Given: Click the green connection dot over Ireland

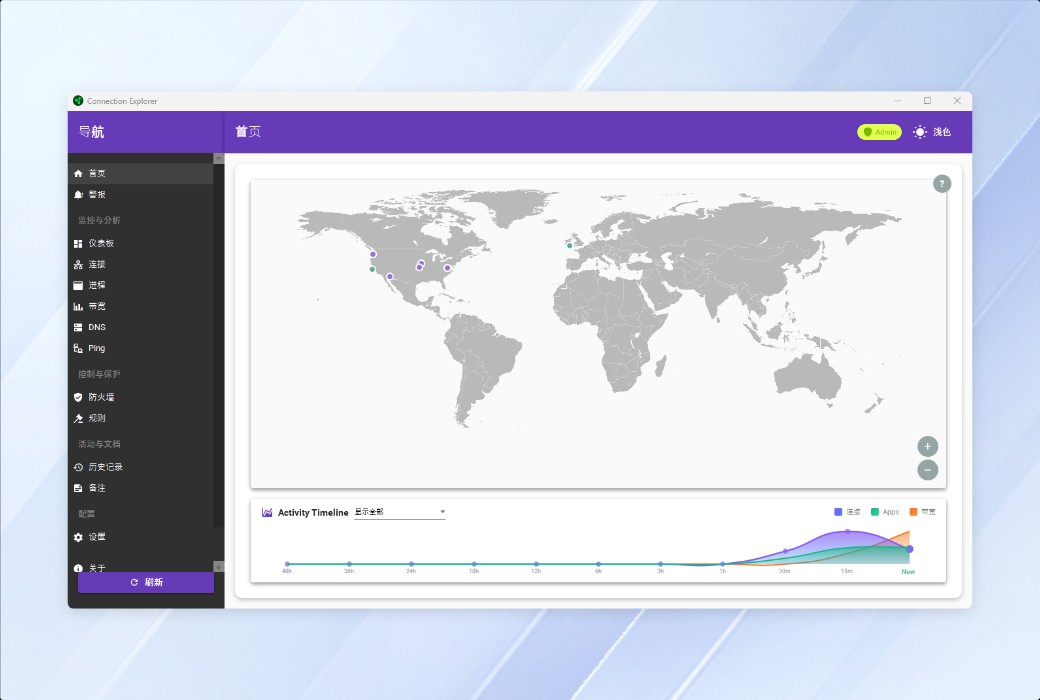Looking at the screenshot, I should [570, 246].
